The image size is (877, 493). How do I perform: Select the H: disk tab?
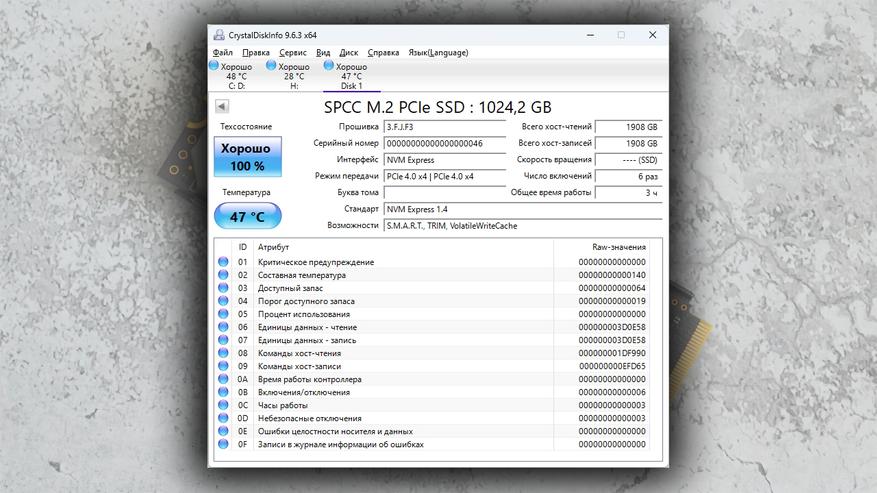(294, 76)
